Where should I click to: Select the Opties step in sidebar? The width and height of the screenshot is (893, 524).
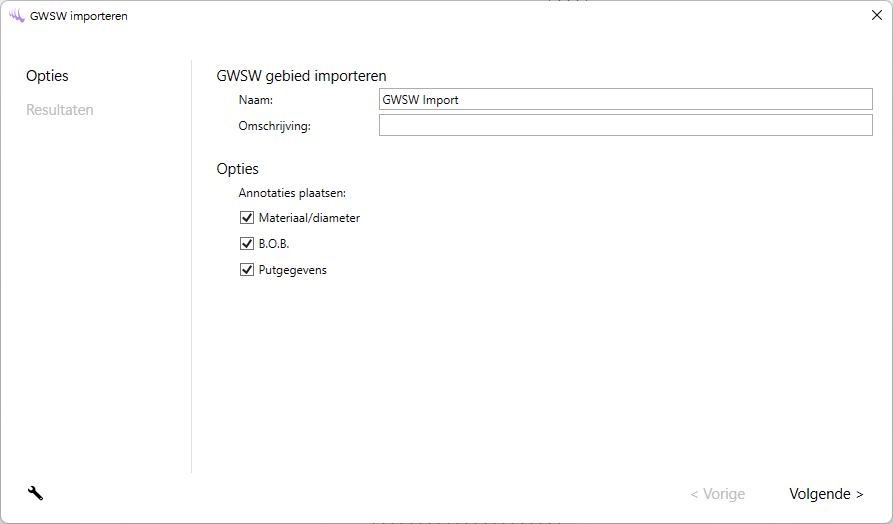(47, 76)
